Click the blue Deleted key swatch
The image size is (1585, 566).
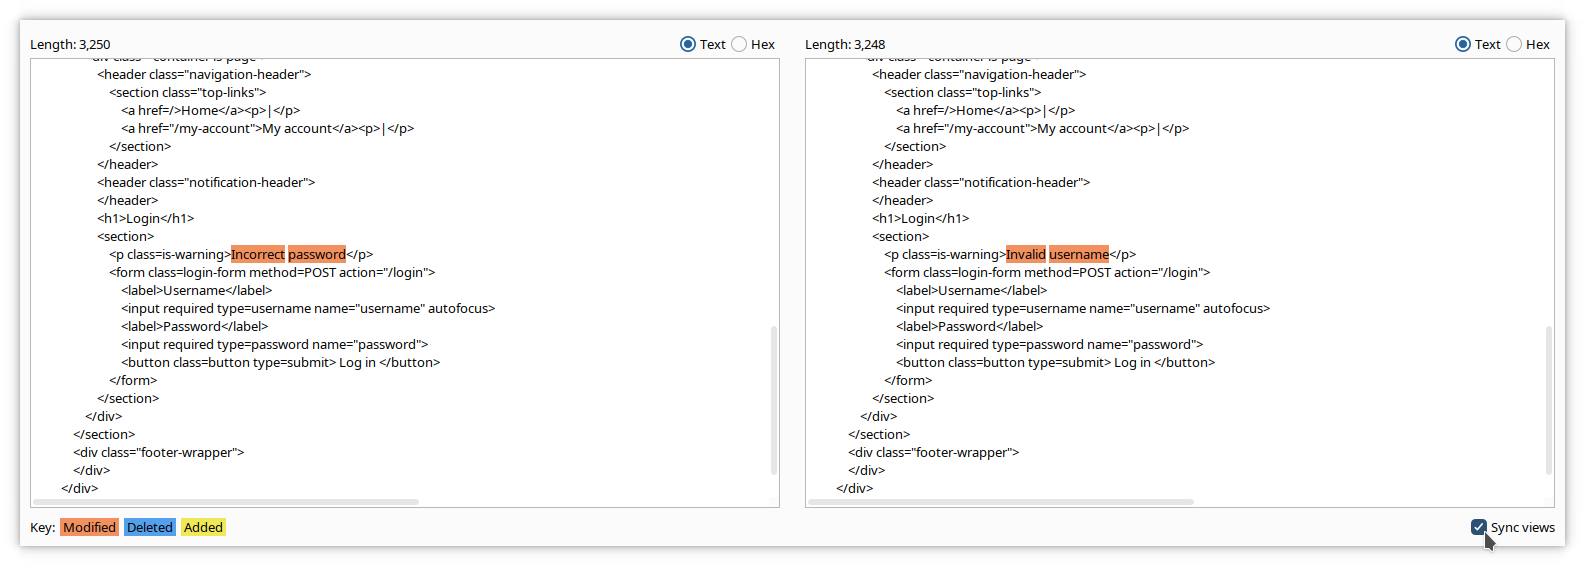[150, 527]
